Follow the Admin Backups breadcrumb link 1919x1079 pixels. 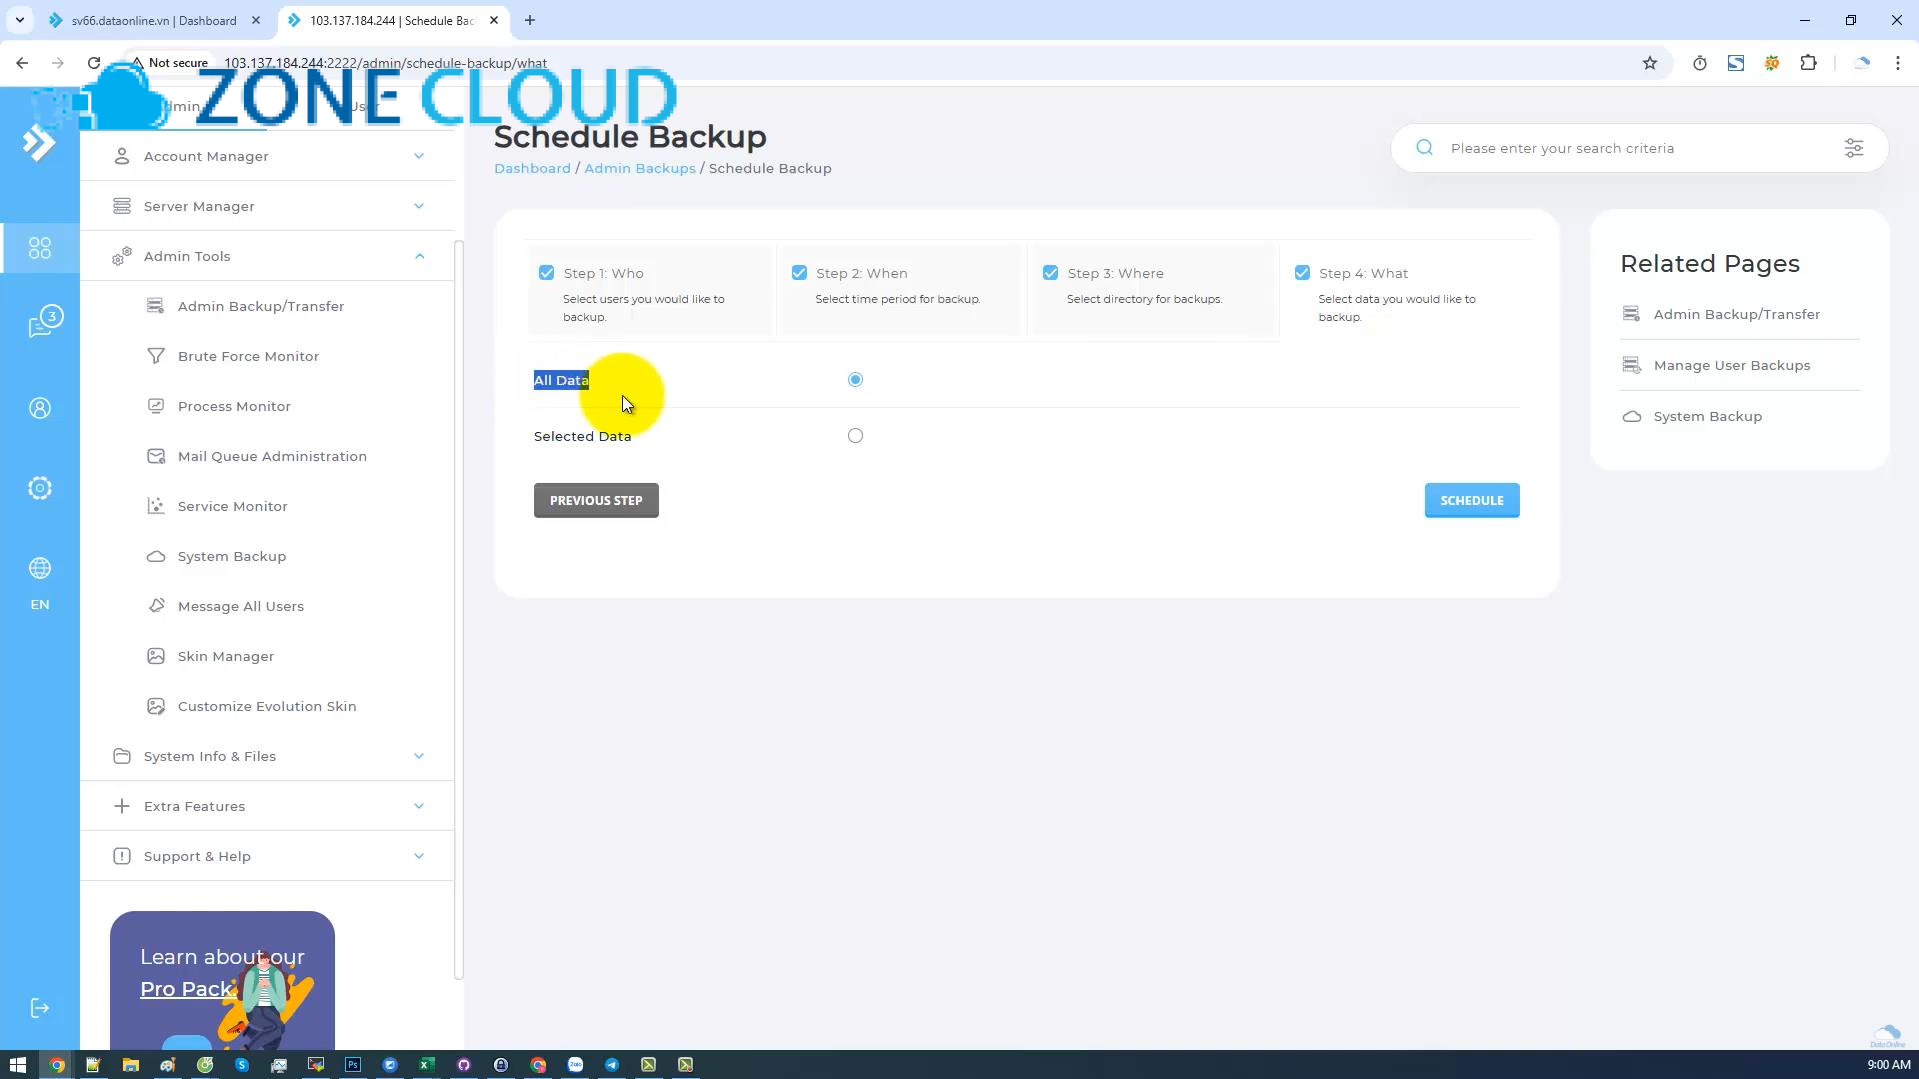[640, 168]
